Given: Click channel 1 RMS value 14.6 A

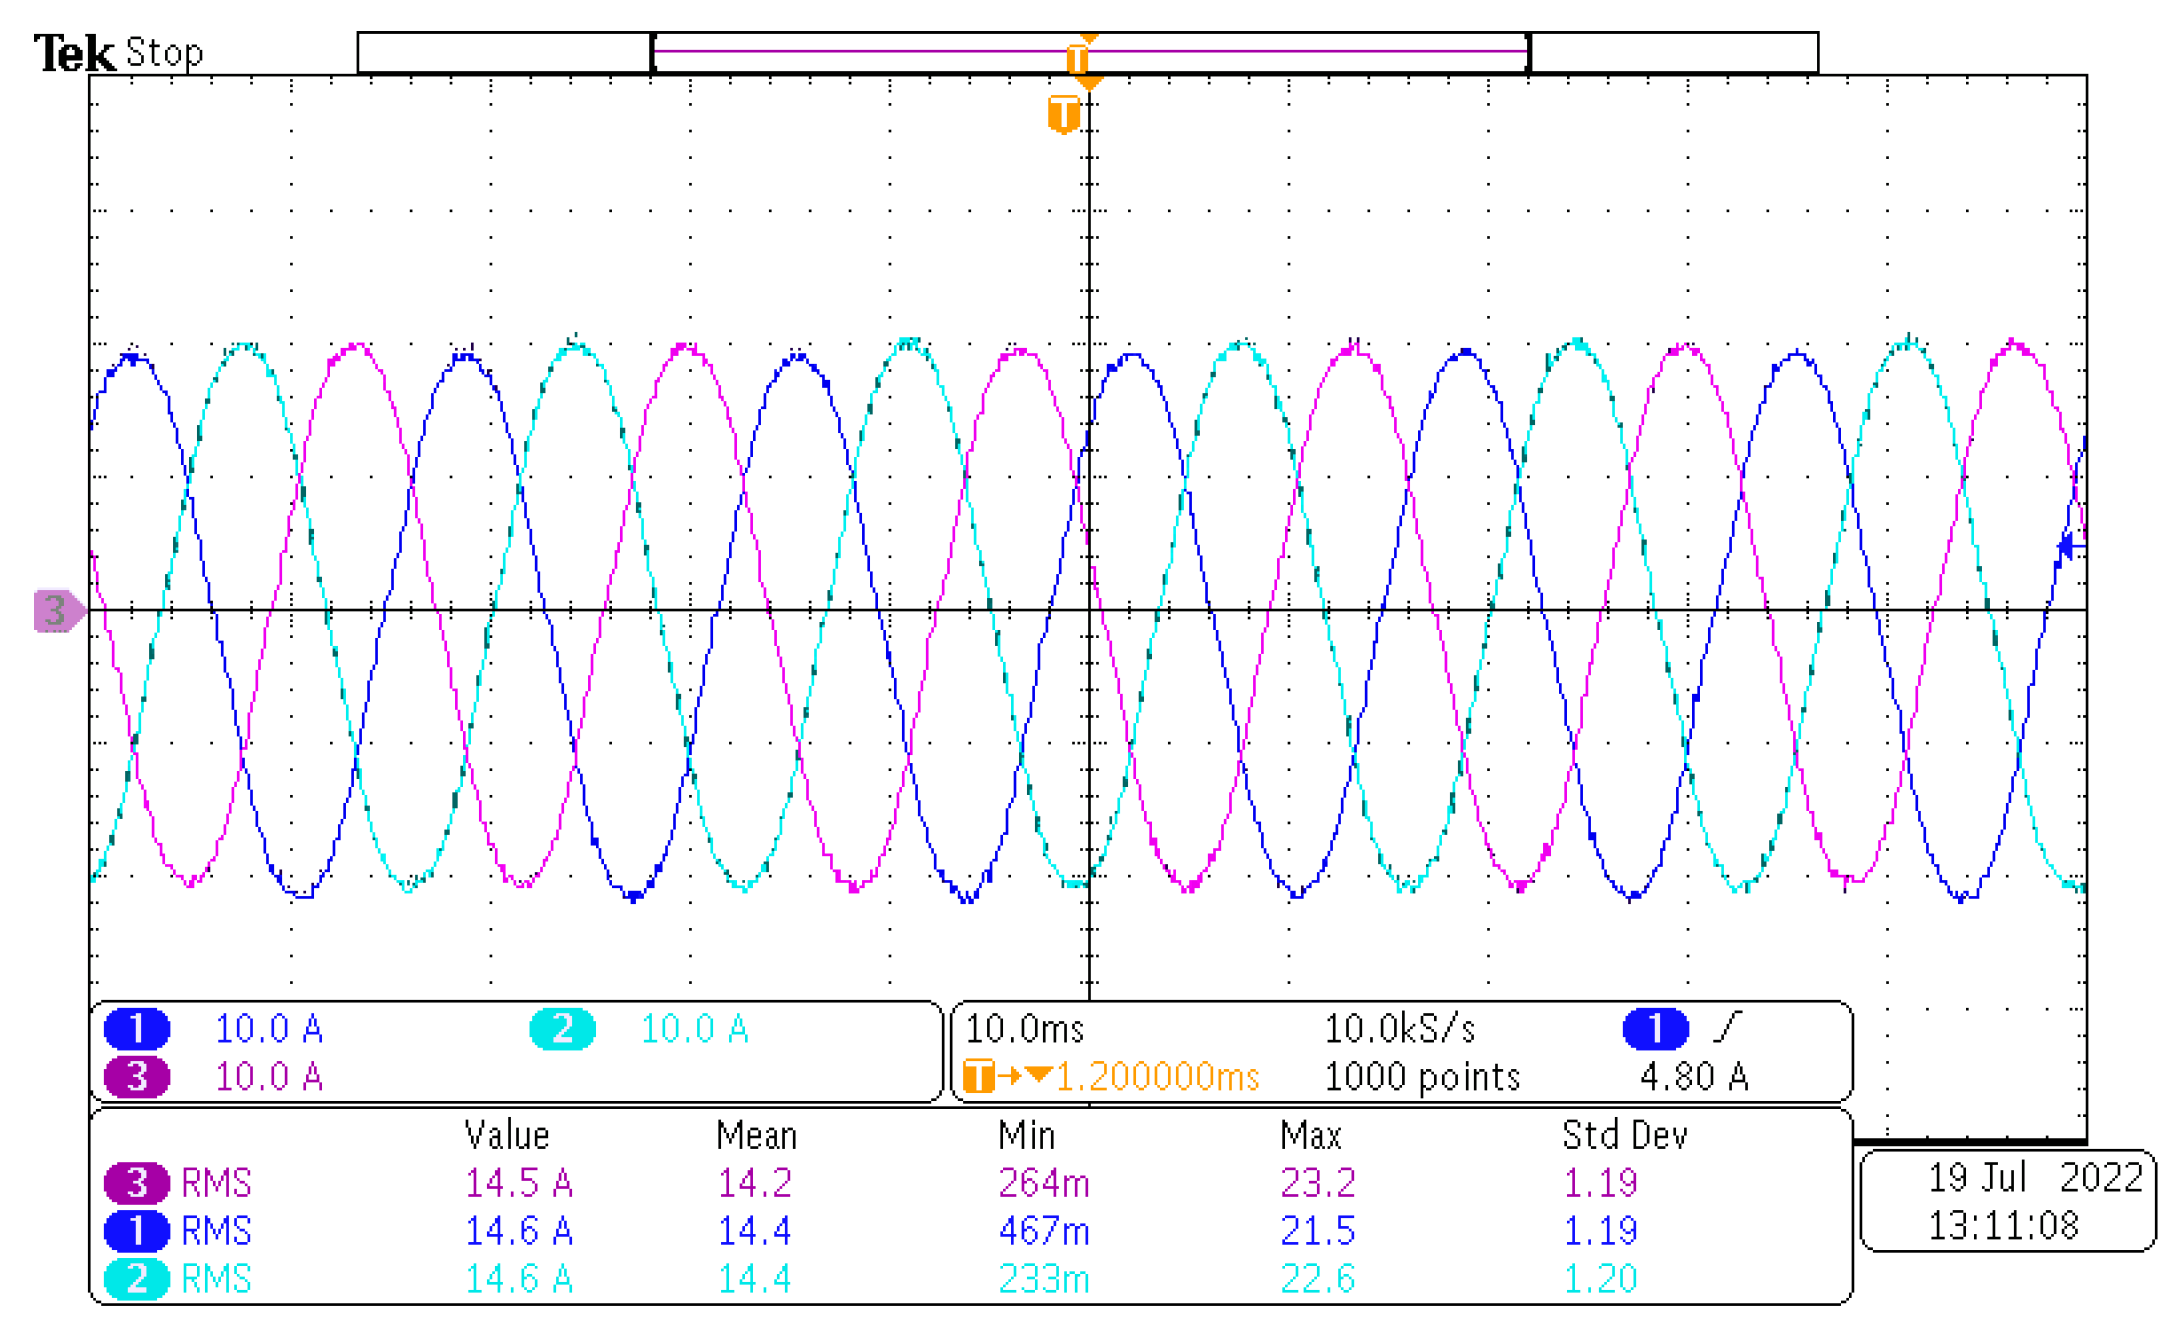Looking at the screenshot, I should (518, 1231).
